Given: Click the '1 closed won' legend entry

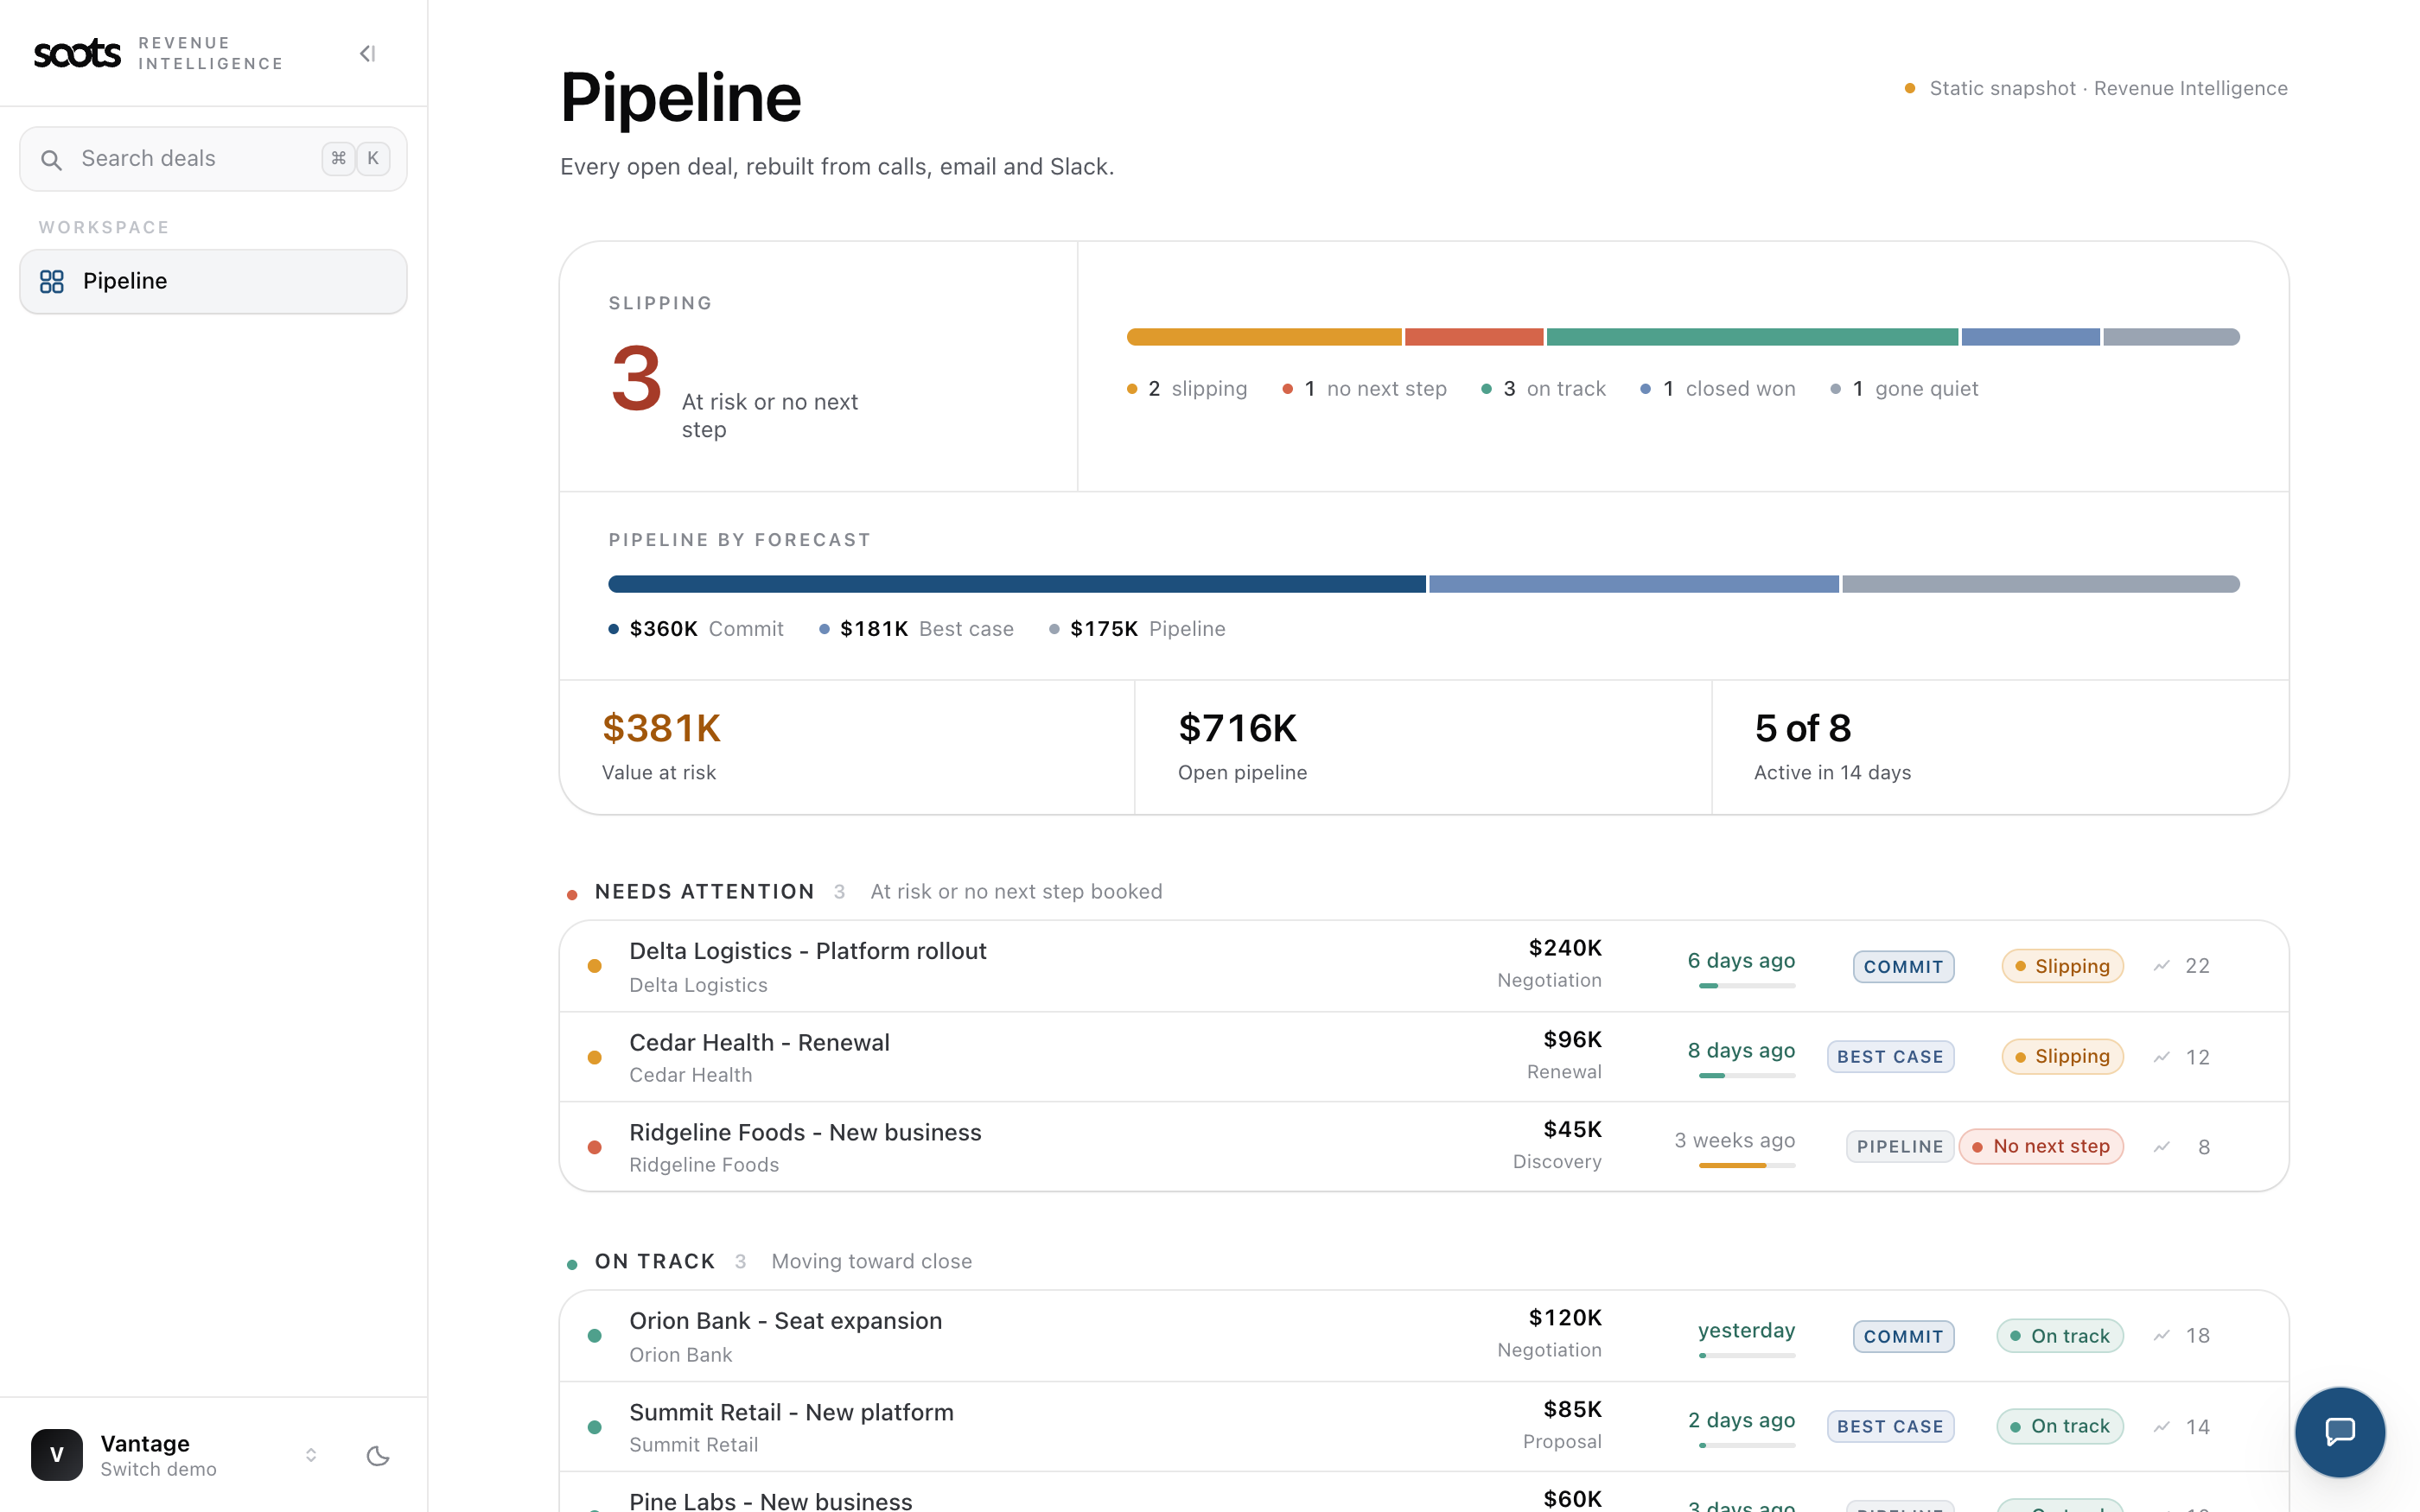Looking at the screenshot, I should (1718, 389).
